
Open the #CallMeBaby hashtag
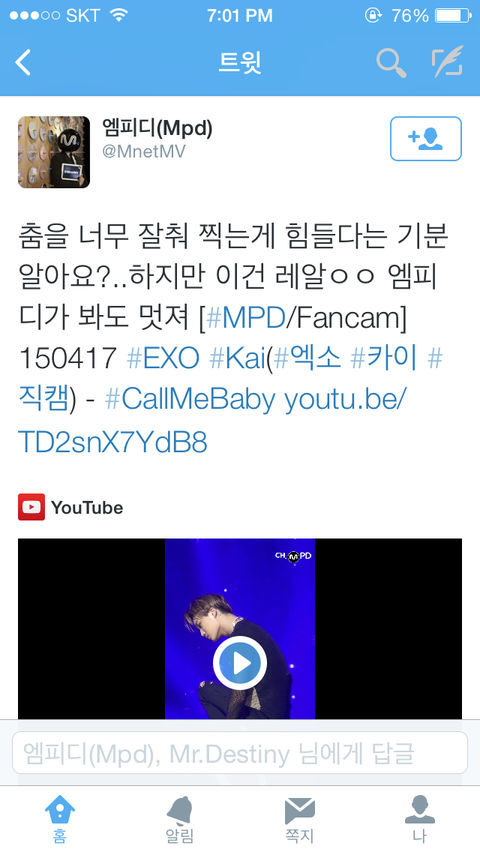[x=190, y=400]
